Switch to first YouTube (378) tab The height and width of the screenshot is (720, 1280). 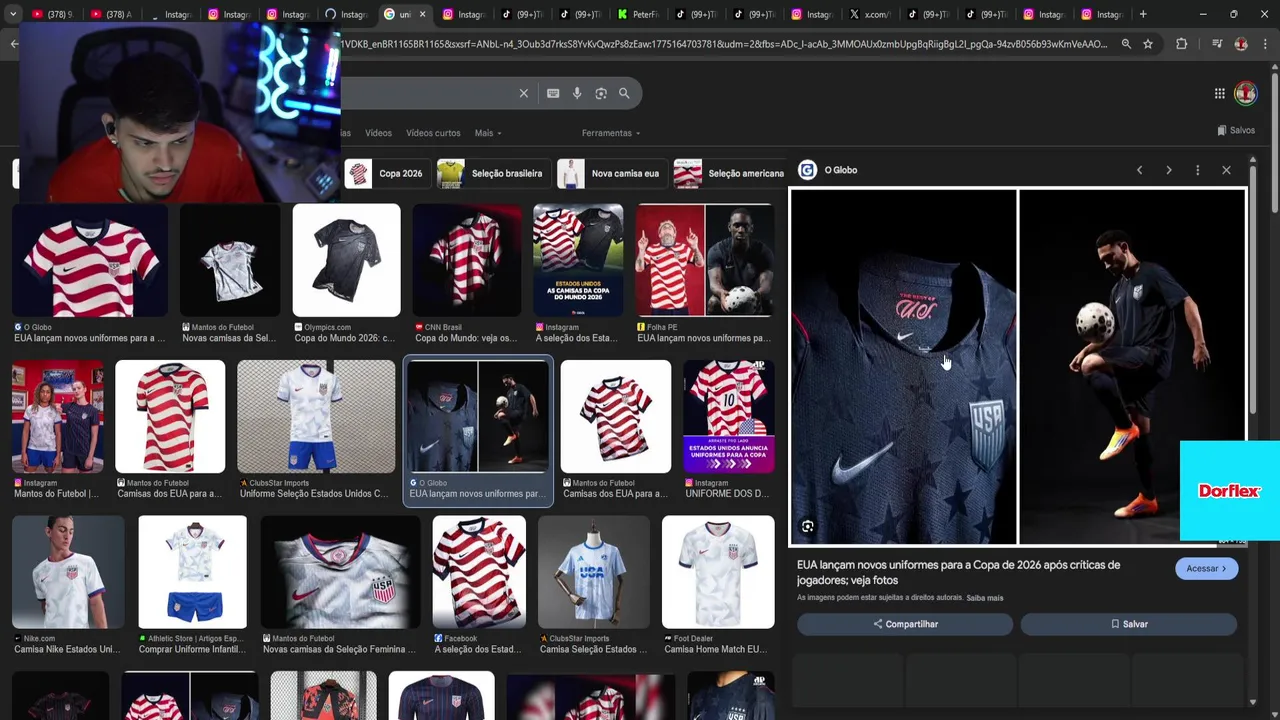52,14
